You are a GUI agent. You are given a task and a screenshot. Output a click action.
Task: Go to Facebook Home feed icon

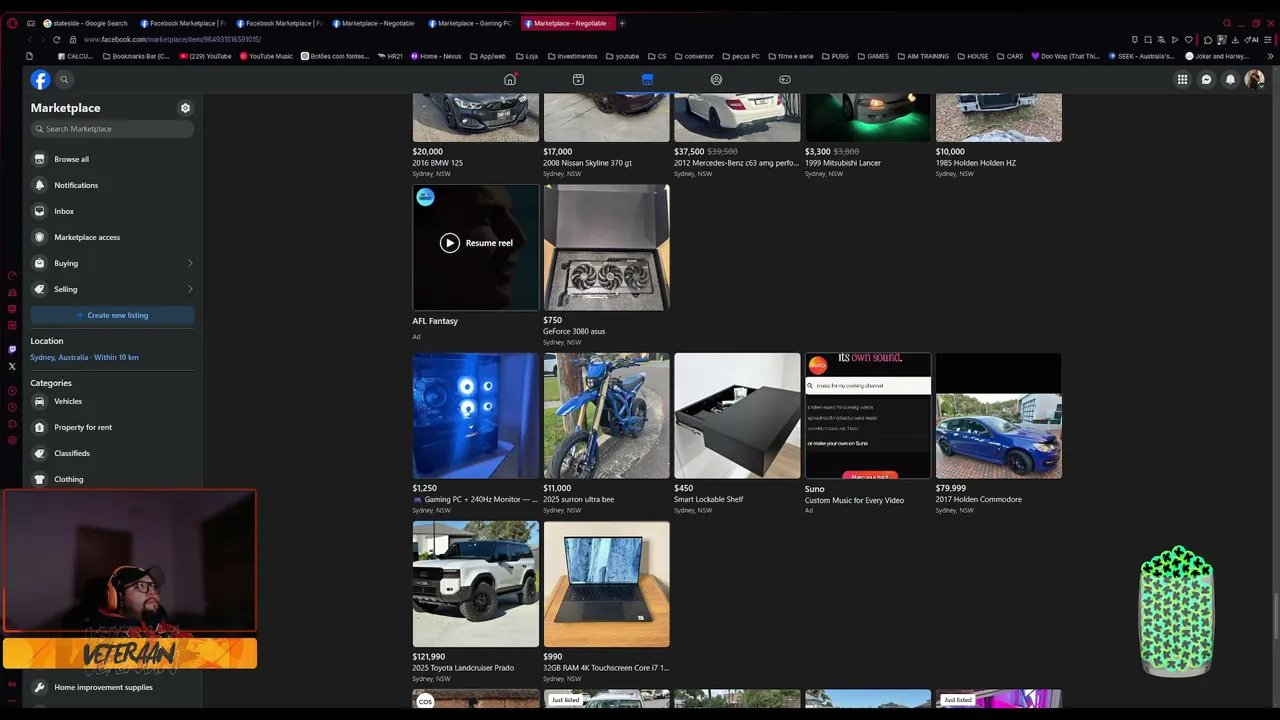510,80
